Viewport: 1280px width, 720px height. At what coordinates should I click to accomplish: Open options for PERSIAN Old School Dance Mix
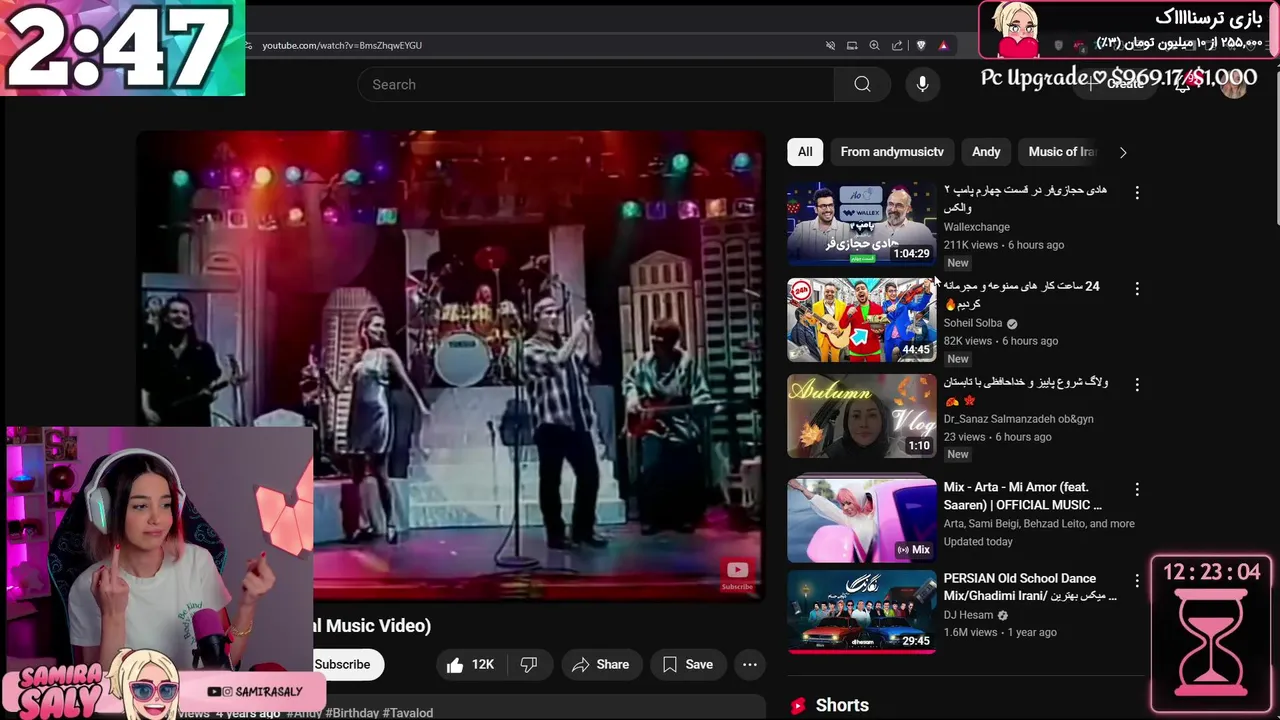tap(1137, 580)
